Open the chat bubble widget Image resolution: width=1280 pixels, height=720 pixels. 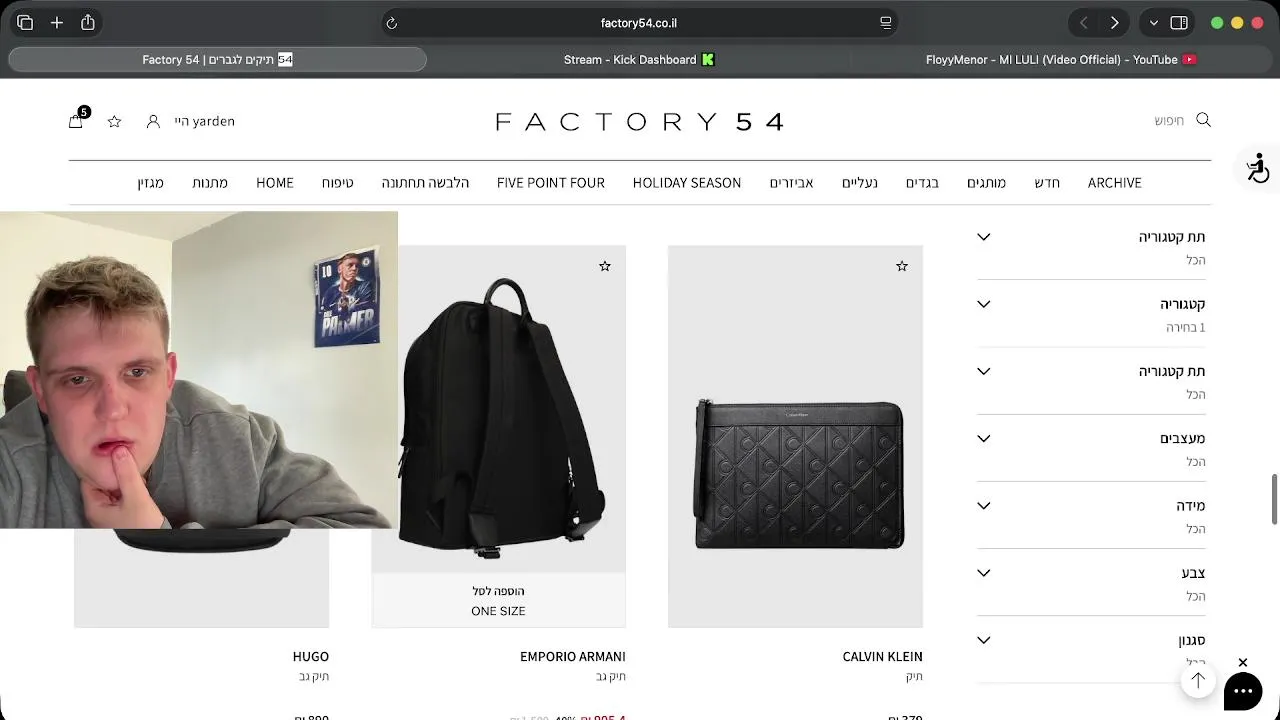click(1243, 691)
